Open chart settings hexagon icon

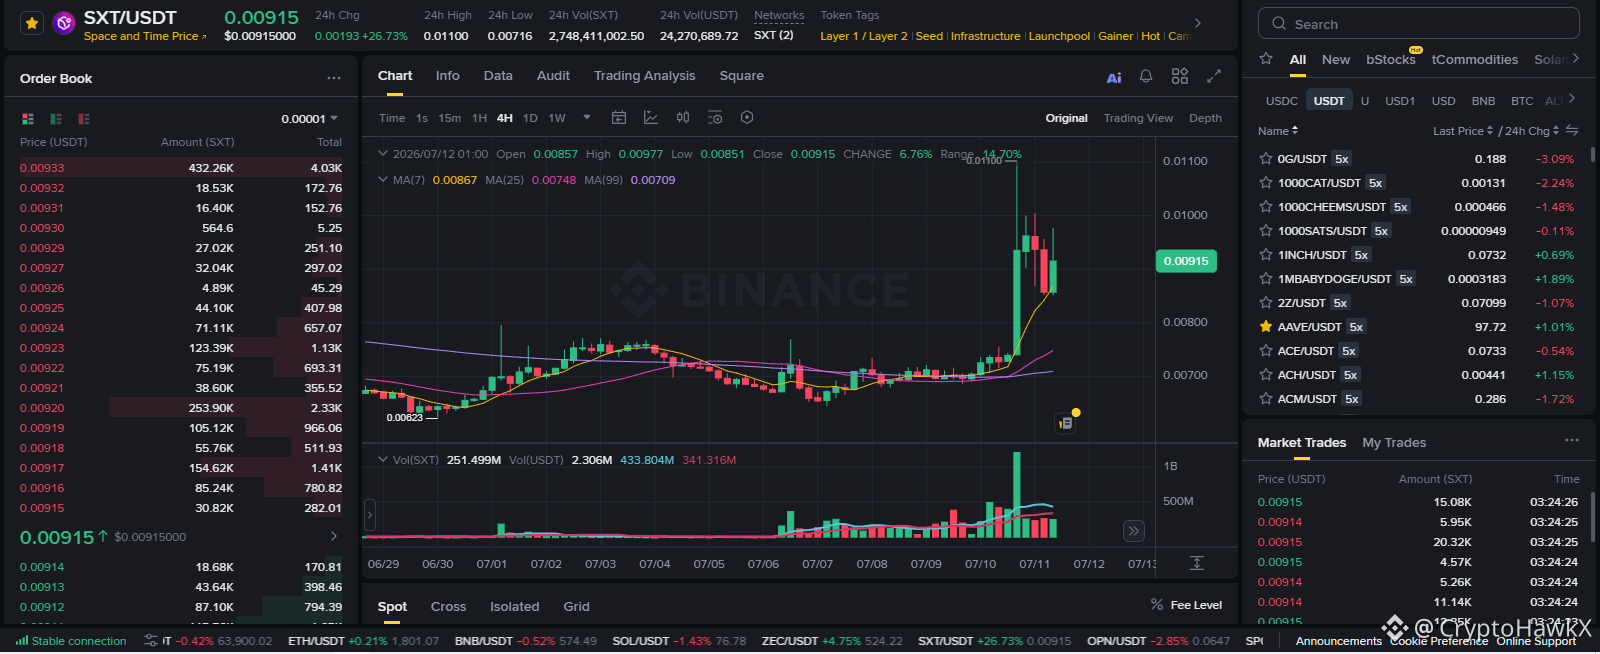[747, 118]
